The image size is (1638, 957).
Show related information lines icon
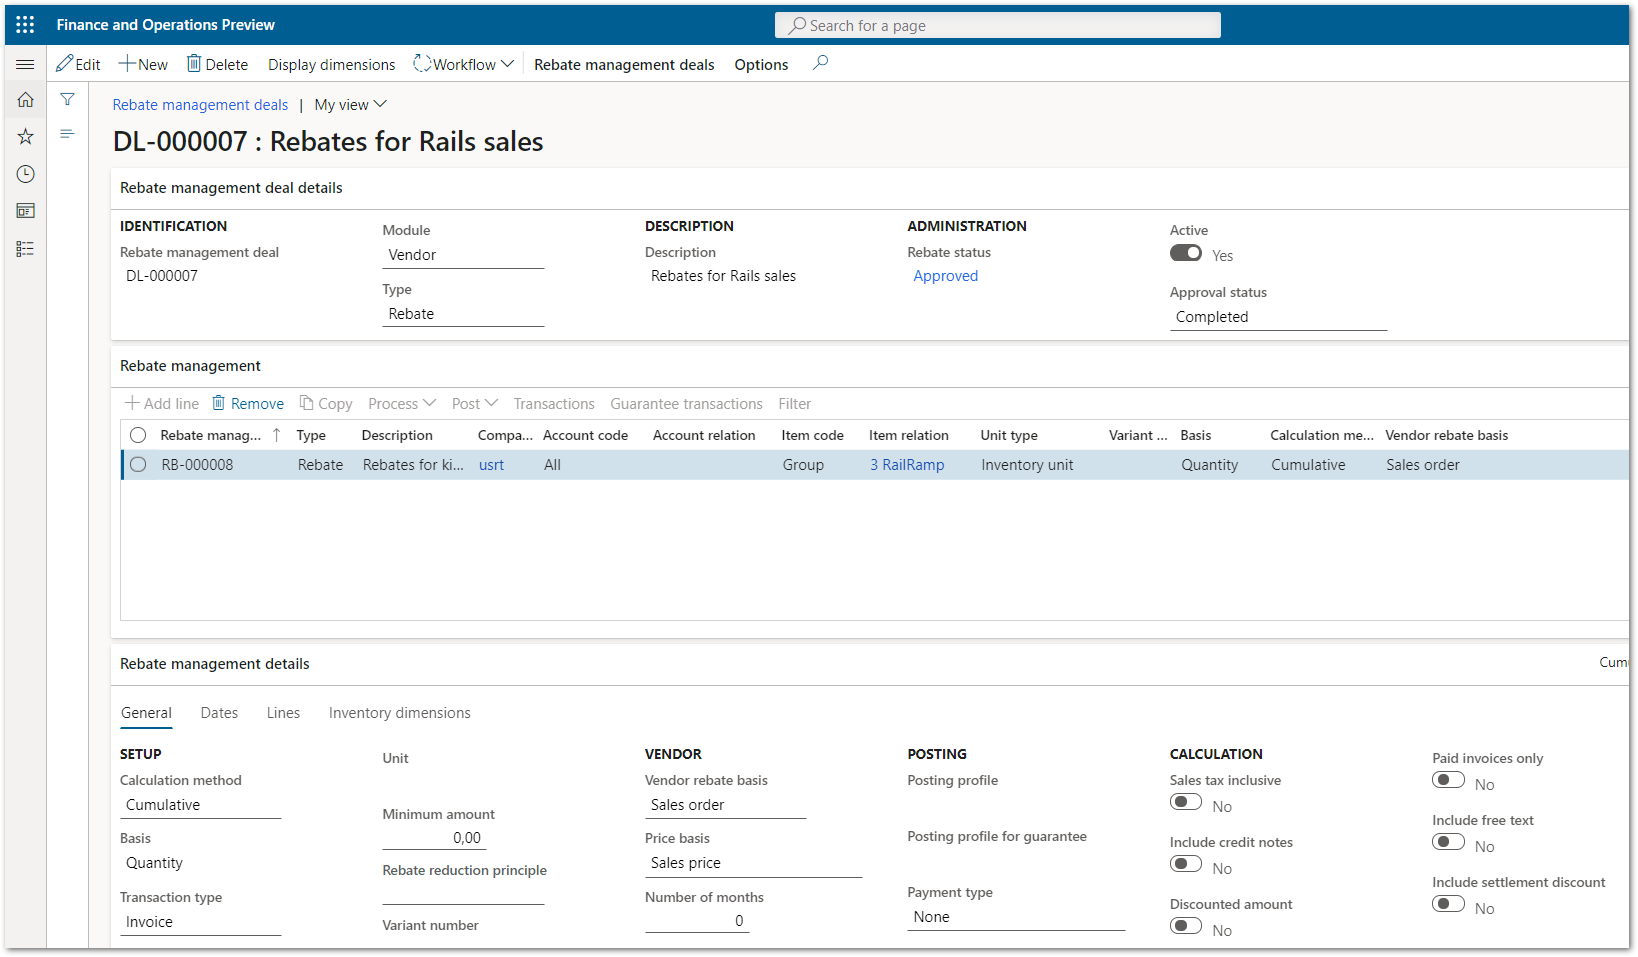[67, 133]
